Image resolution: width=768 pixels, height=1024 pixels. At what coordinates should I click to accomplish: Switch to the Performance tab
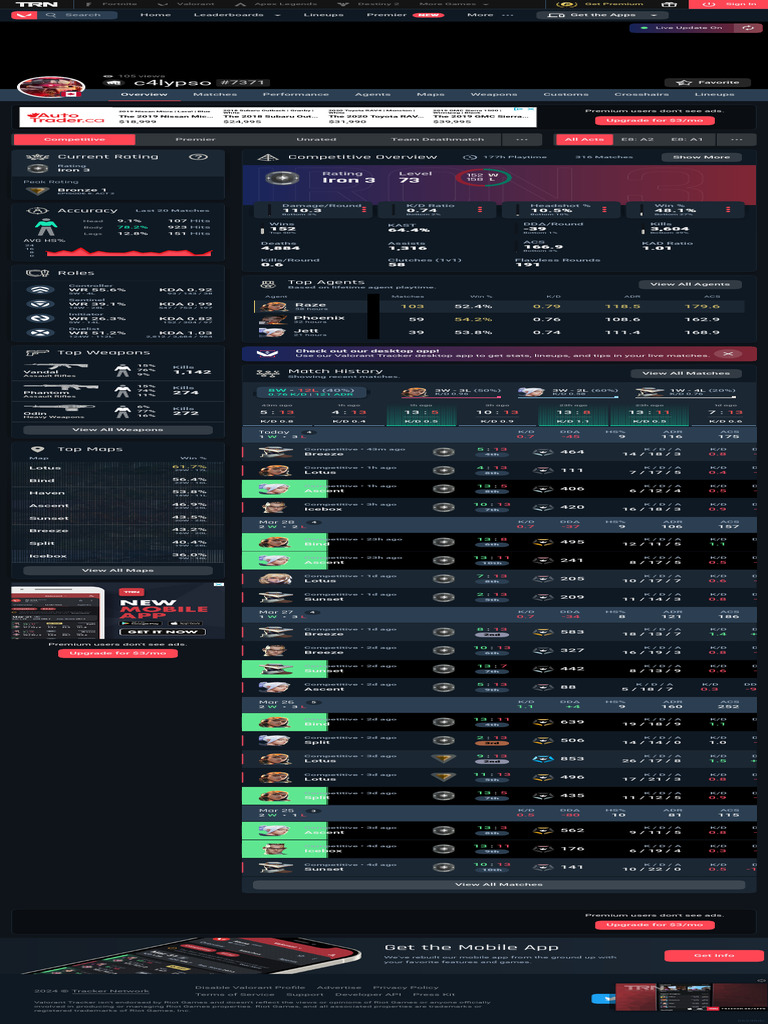(296, 95)
